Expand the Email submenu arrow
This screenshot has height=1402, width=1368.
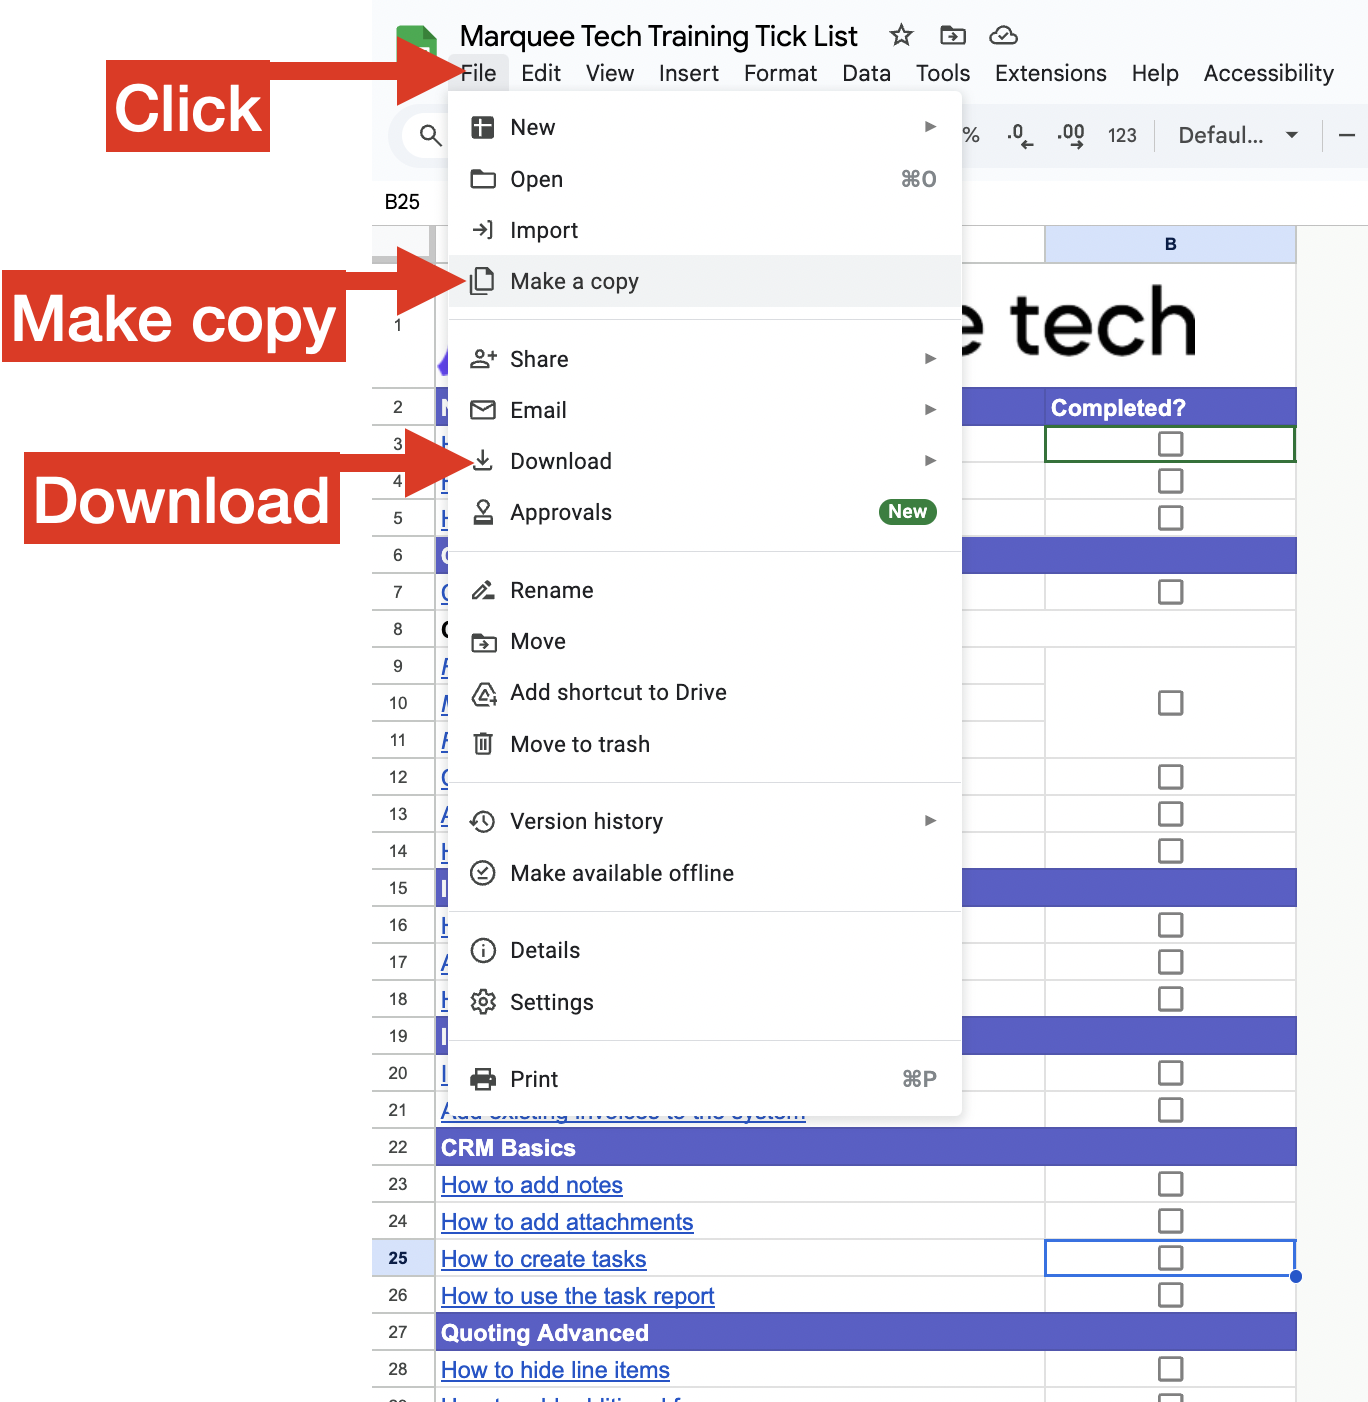coord(930,410)
